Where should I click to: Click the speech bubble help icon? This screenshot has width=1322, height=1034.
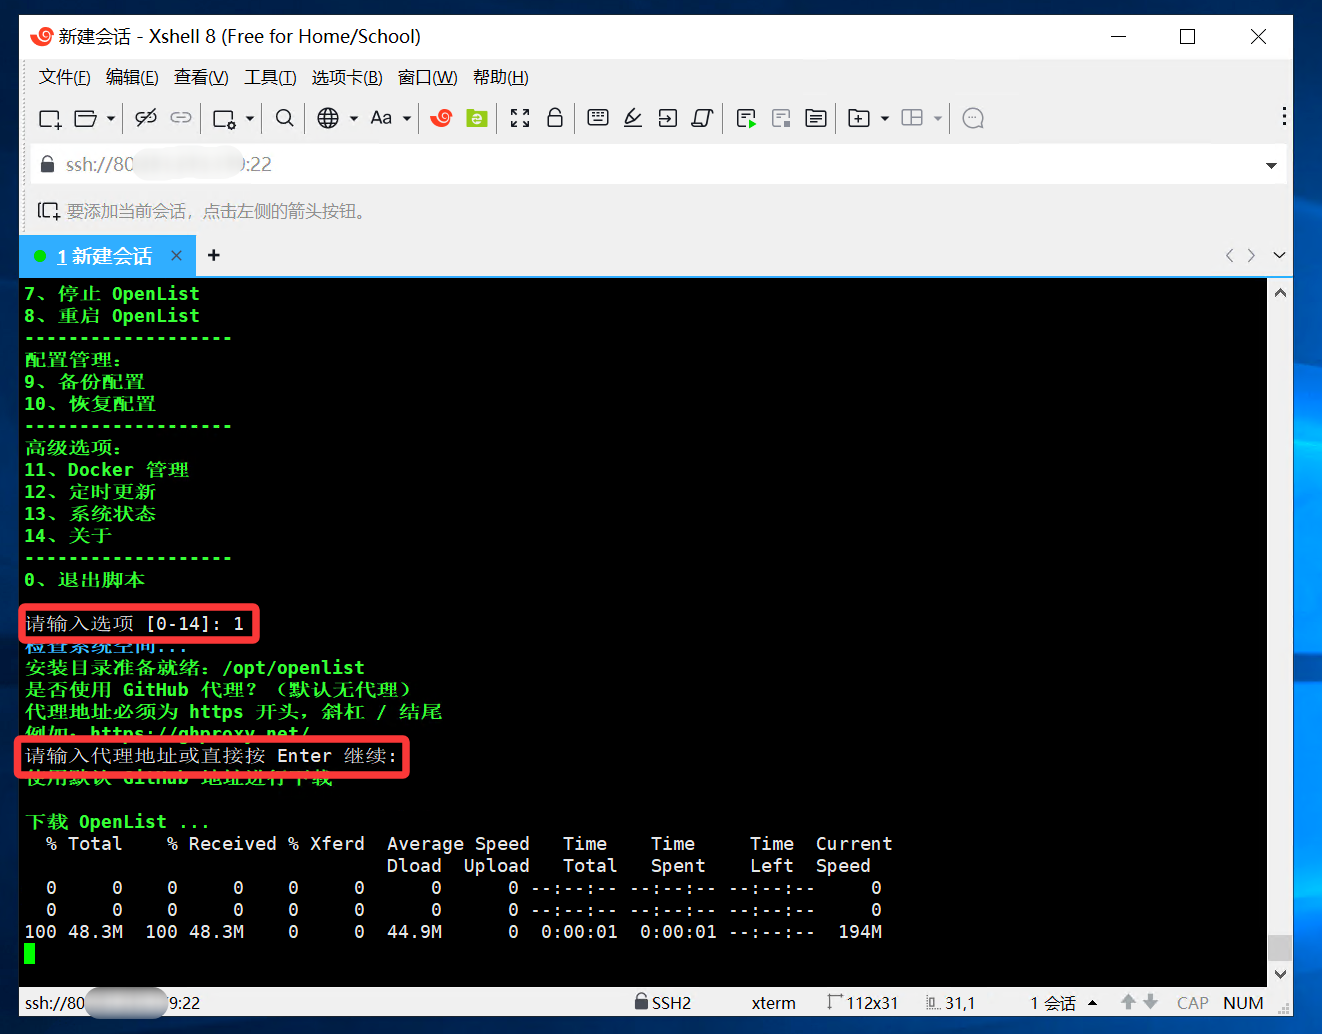click(x=973, y=118)
